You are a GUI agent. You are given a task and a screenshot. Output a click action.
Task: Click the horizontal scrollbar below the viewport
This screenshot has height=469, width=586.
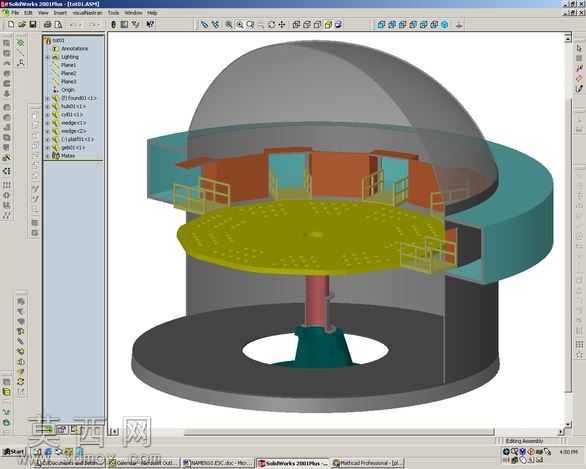point(338,432)
